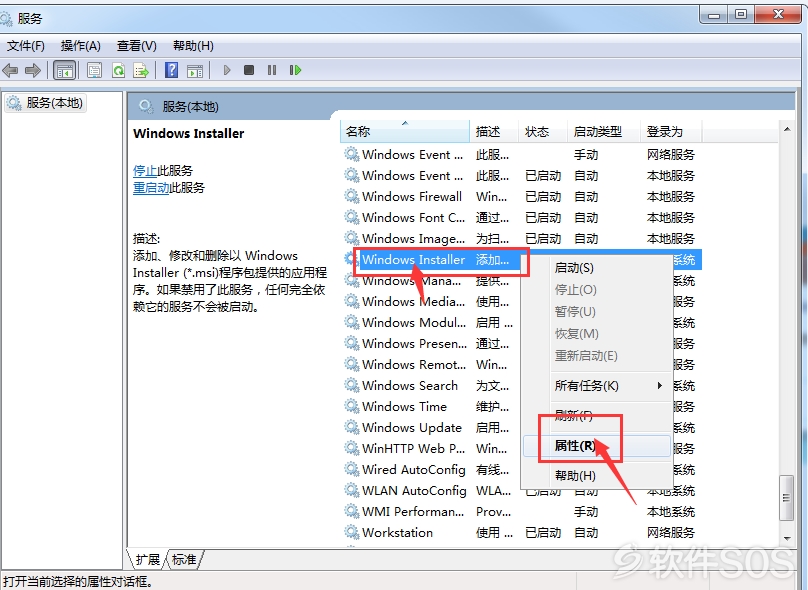
Task: Click the scroll down arrow of the services list
Action: [x=787, y=538]
